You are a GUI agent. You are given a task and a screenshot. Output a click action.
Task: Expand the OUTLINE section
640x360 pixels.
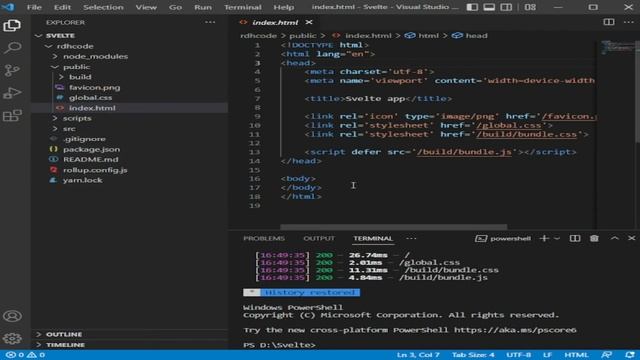point(64,334)
